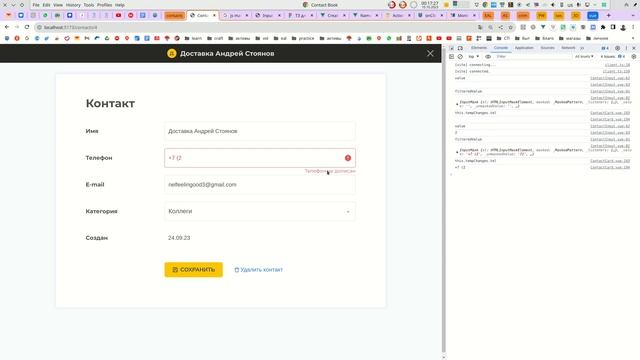This screenshot has width=640, height=360.
Task: Click the page vertical scrollbar
Action: (444, 200)
